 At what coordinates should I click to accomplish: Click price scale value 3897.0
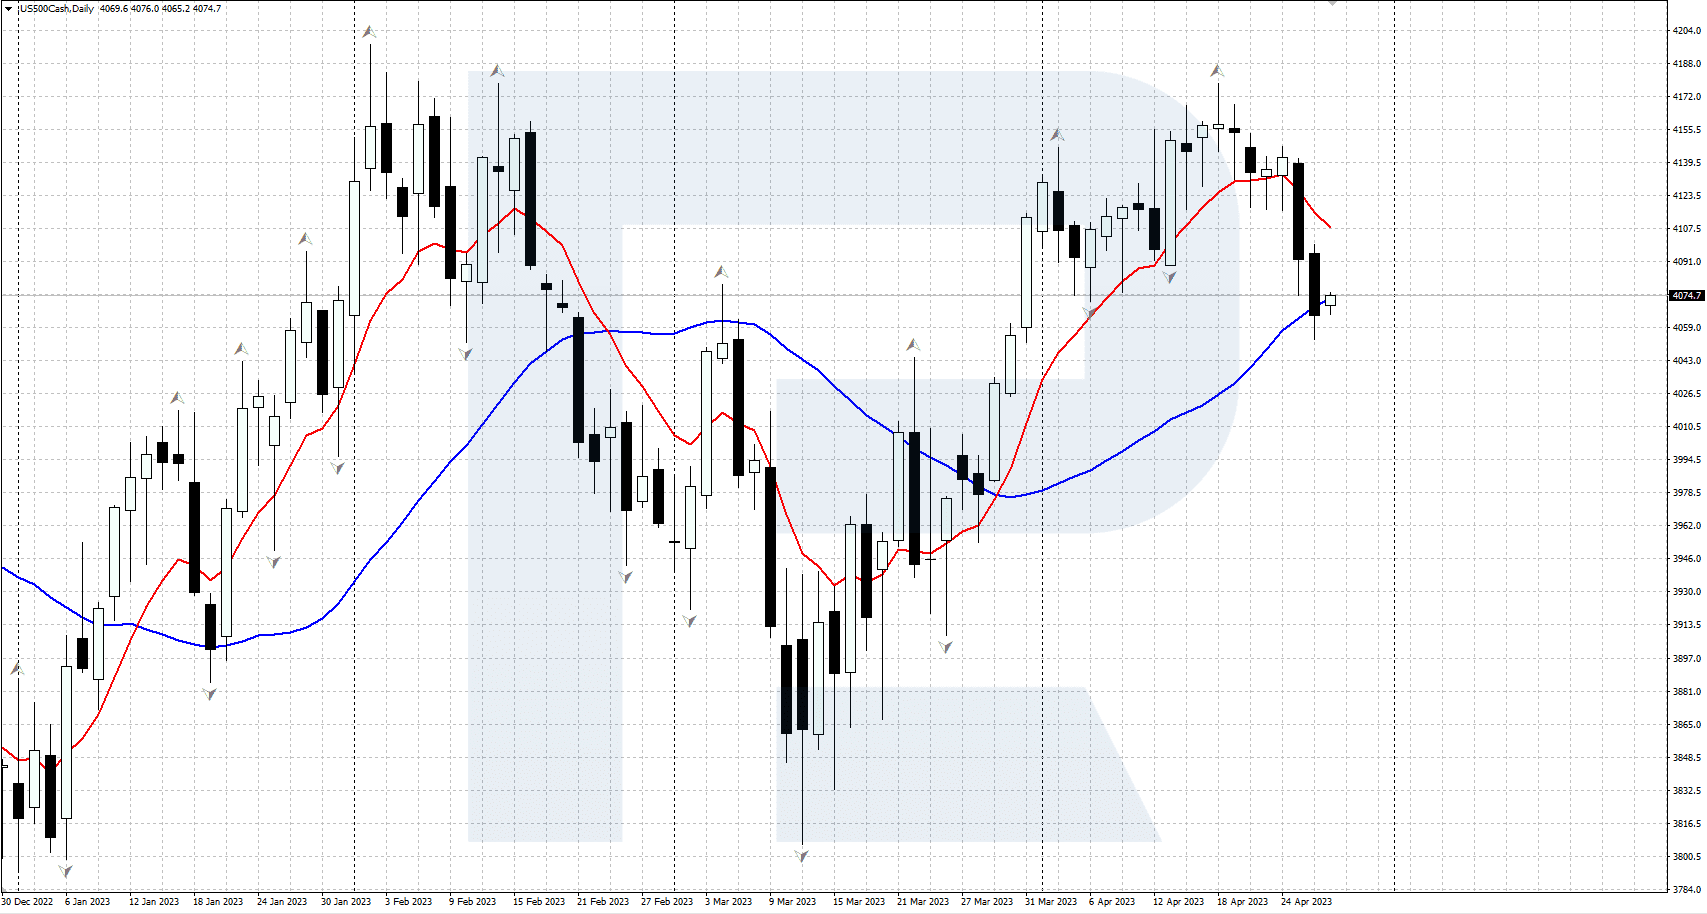click(1687, 659)
